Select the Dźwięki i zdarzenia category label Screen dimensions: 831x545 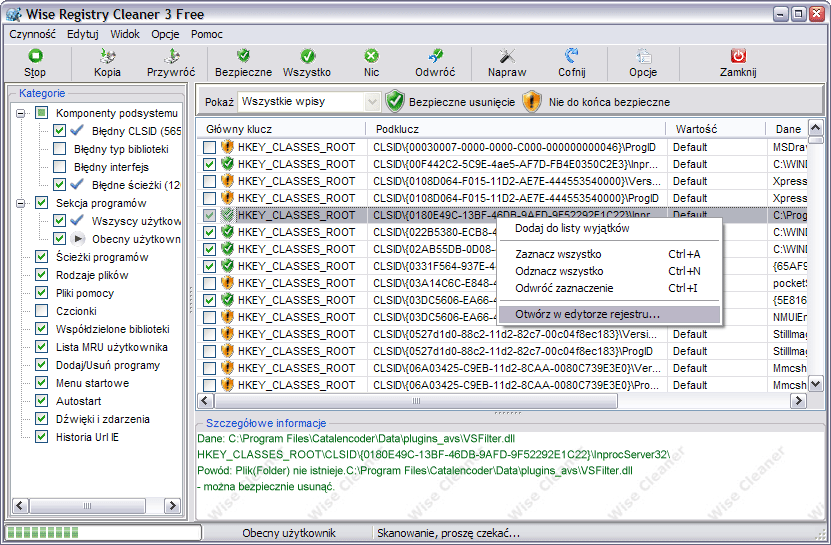click(103, 419)
